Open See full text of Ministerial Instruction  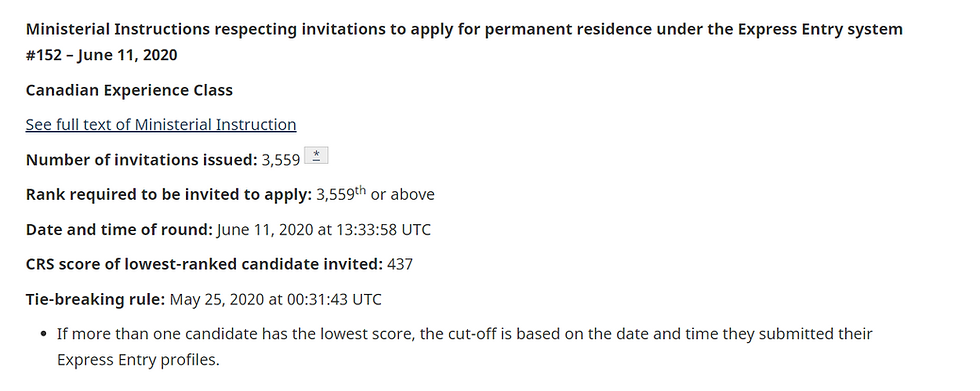pos(161,125)
